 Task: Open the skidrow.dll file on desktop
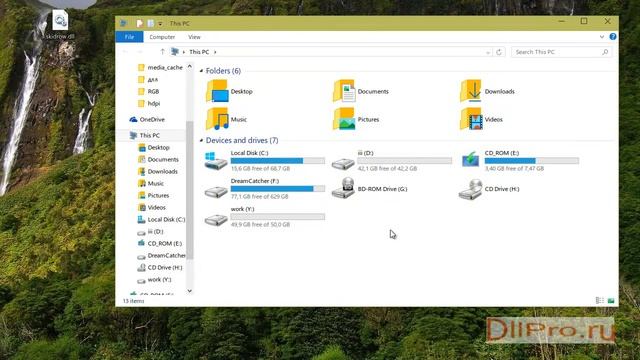click(60, 24)
